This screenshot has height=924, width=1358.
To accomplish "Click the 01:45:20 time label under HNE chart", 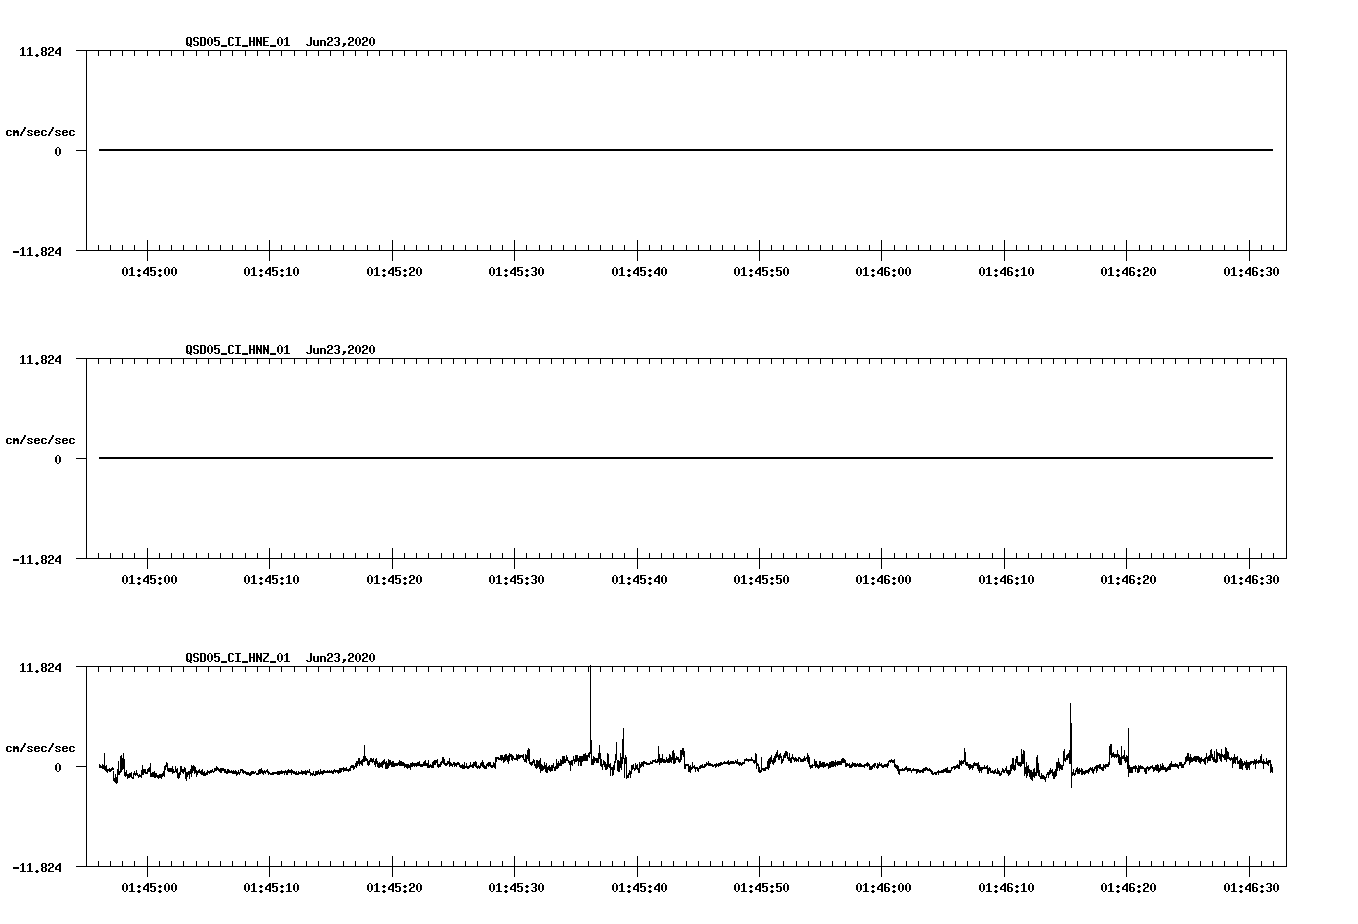I will coord(394,271).
